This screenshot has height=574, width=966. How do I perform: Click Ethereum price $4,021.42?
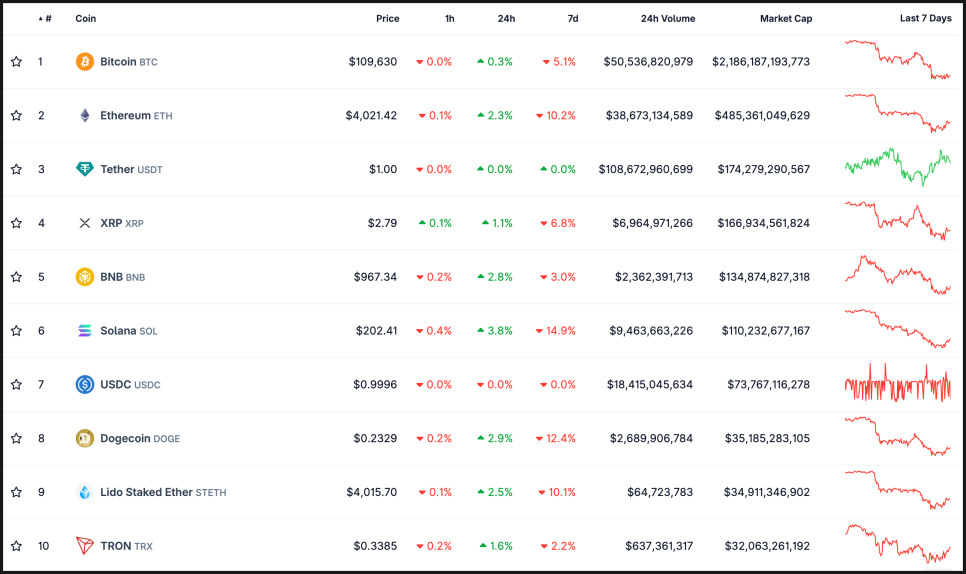click(x=371, y=115)
